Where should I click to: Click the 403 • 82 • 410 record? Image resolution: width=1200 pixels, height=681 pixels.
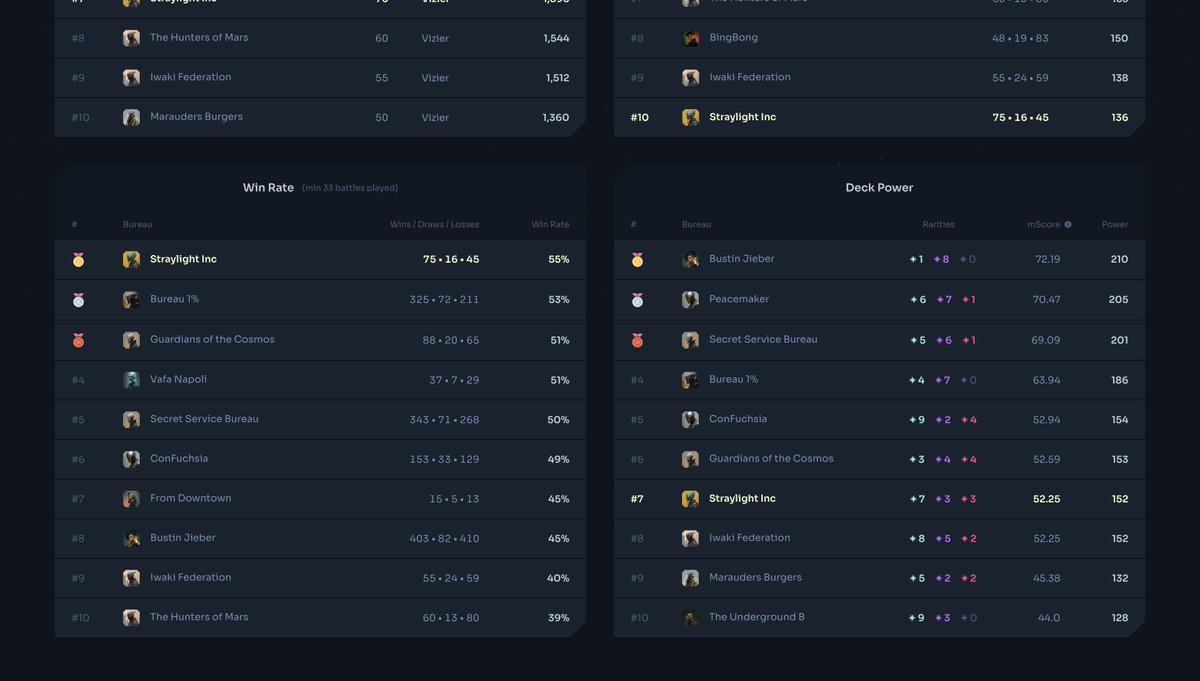coord(444,539)
